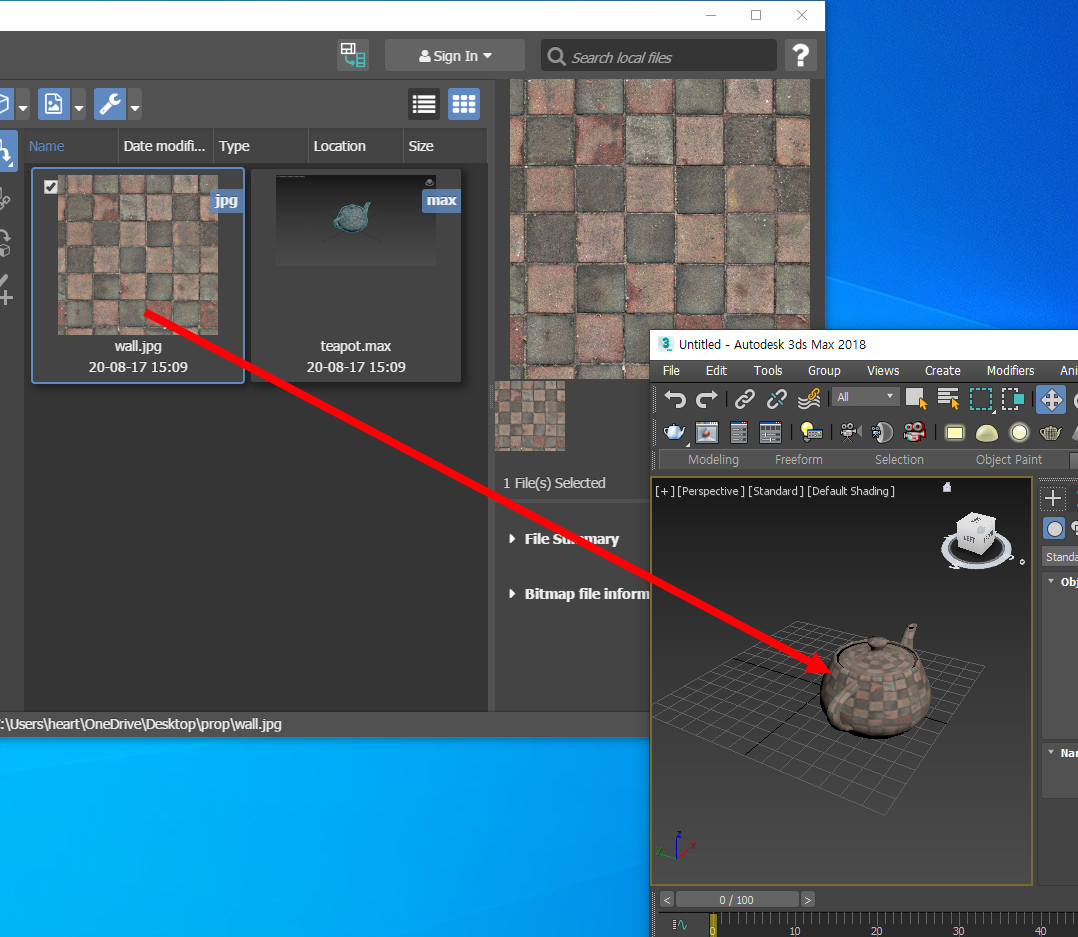Click the yellow plane light icon
This screenshot has height=937, width=1078.
(x=954, y=432)
